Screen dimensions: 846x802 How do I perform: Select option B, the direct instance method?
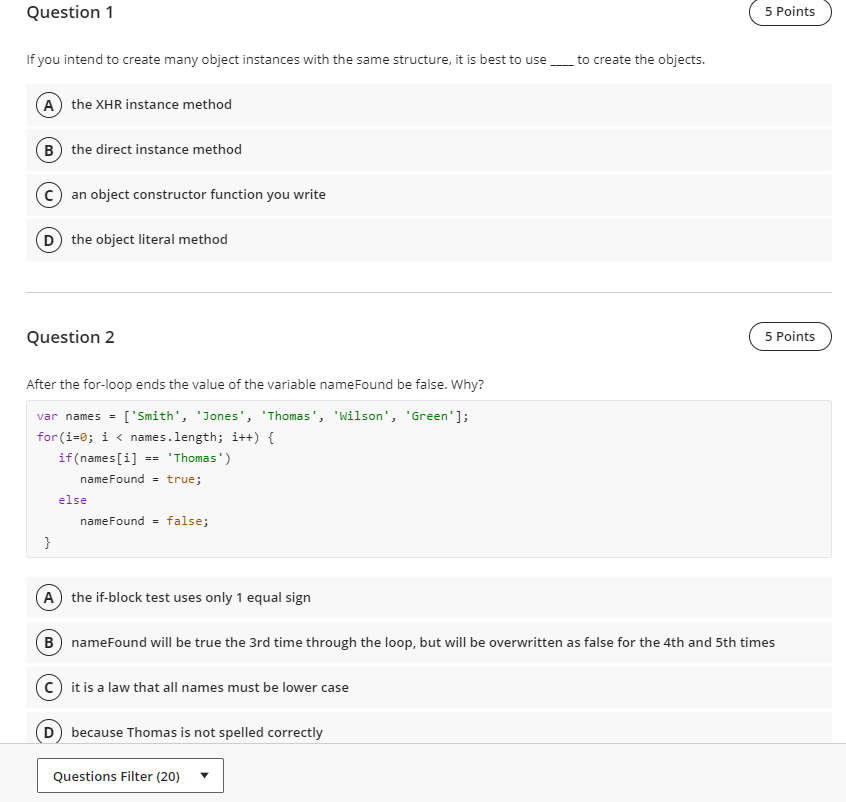coord(156,149)
